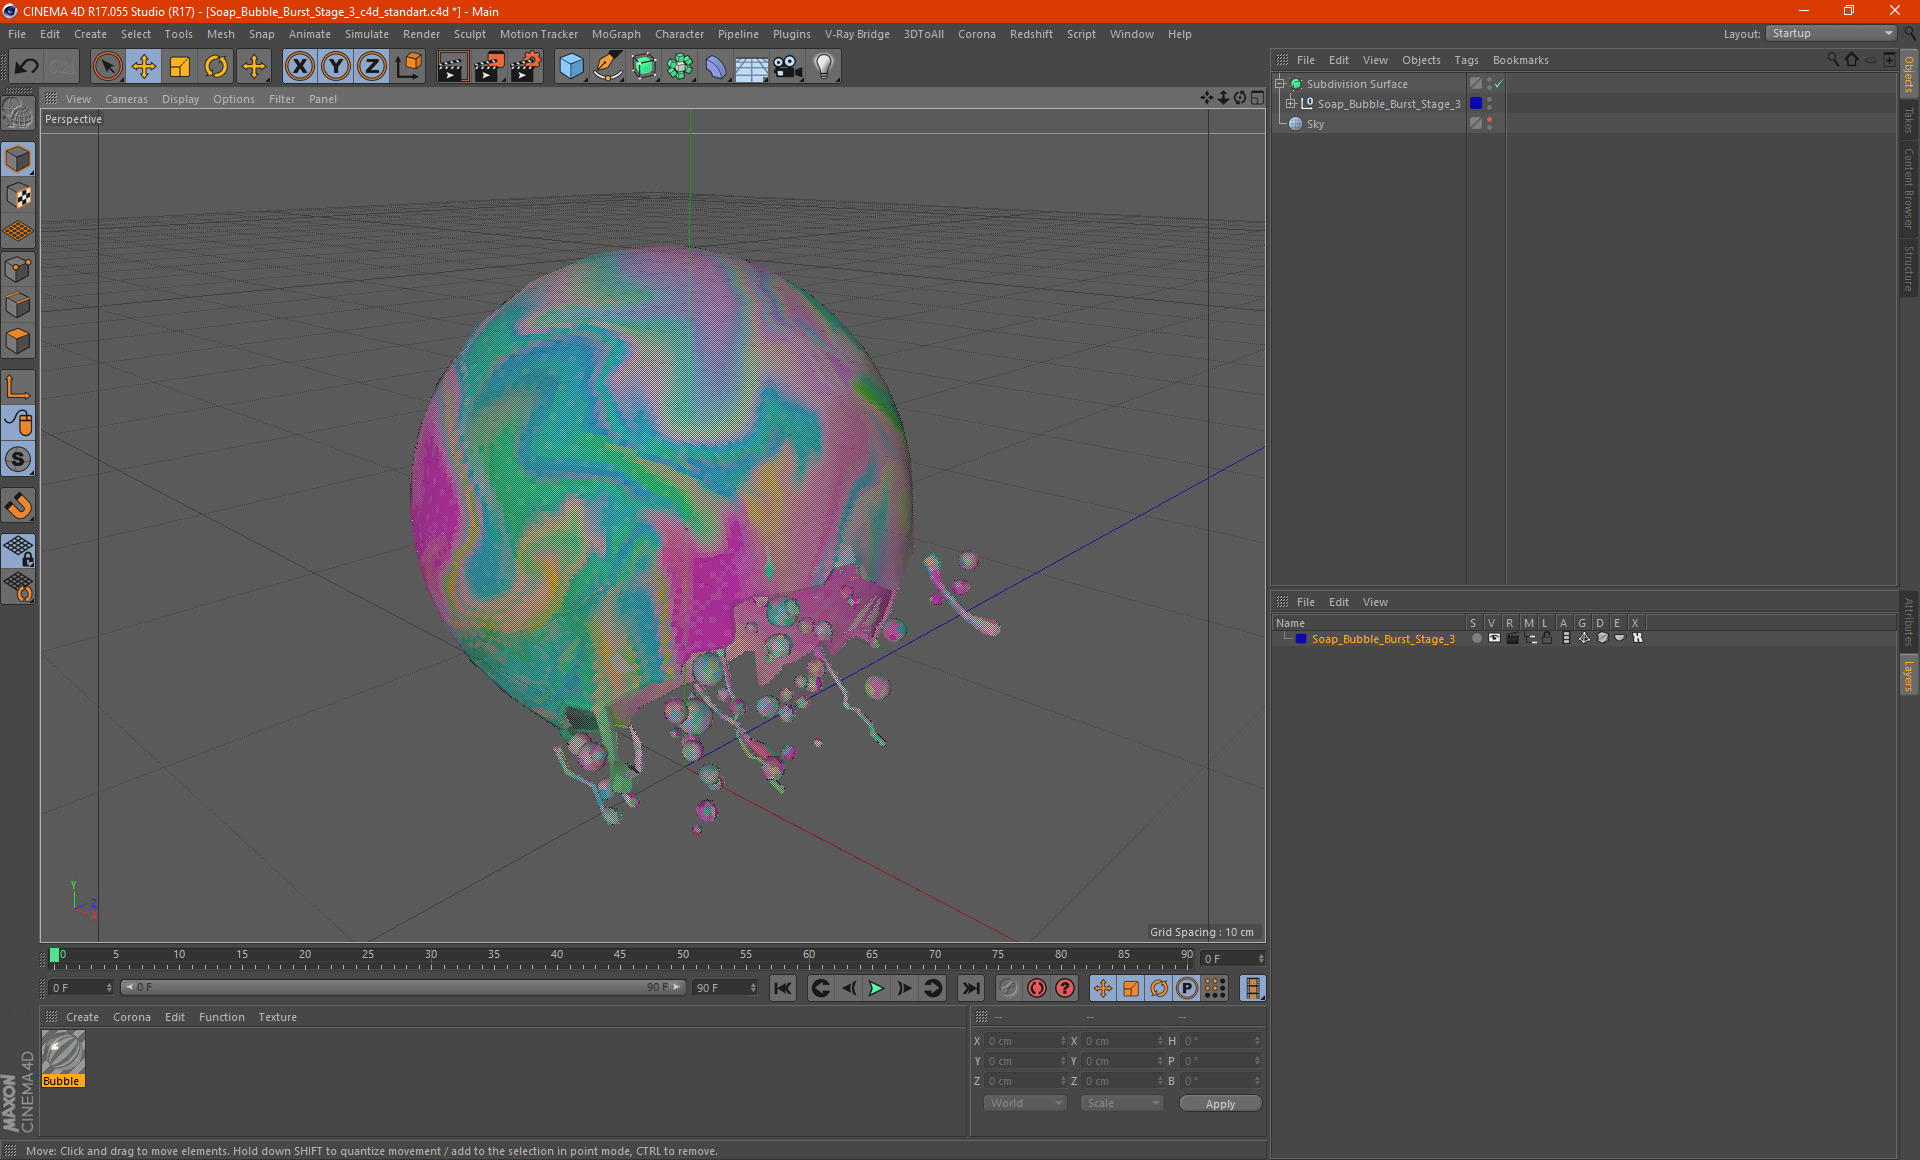
Task: Select the Bubble material thumbnail
Action: [x=63, y=1058]
